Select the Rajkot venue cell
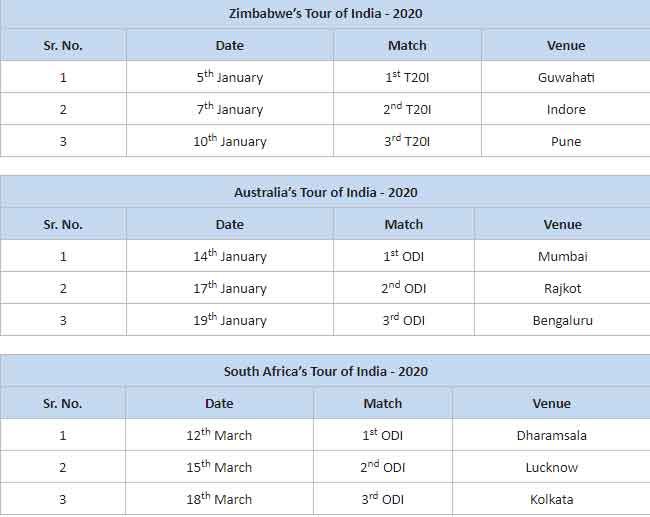This screenshot has height=517, width=650. point(563,288)
